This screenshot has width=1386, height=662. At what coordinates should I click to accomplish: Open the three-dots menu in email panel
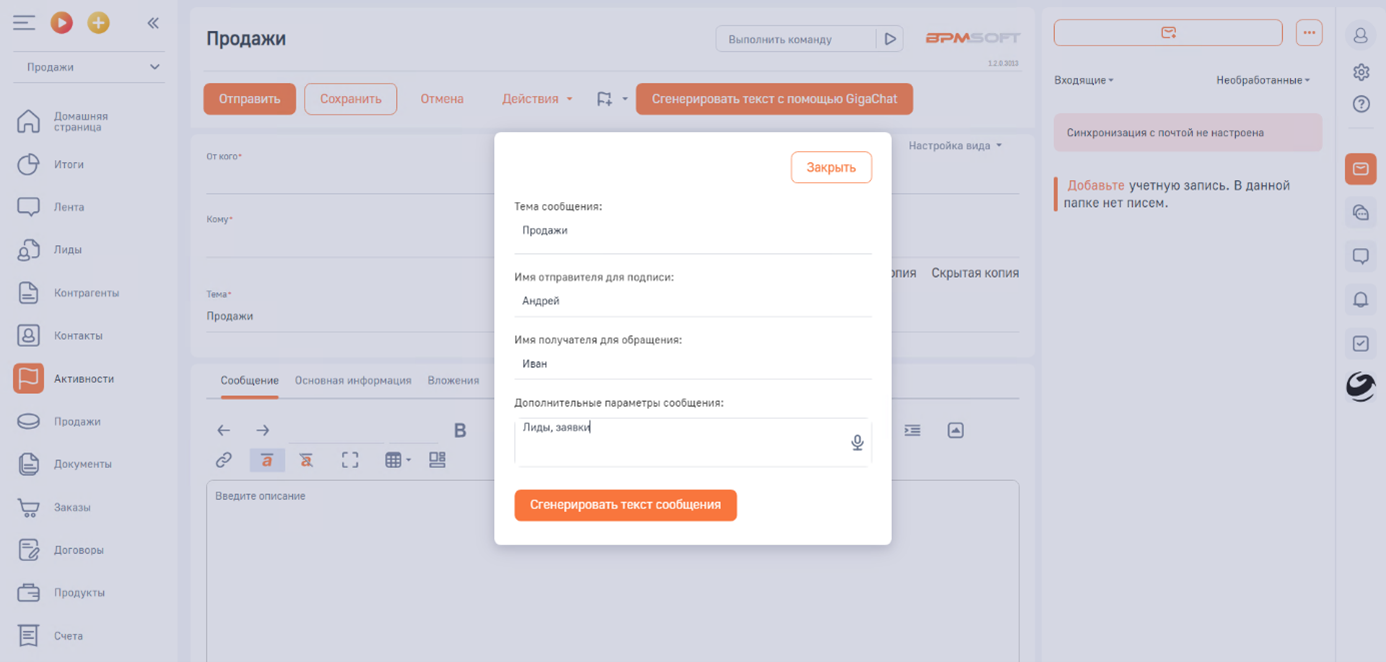tap(1309, 33)
